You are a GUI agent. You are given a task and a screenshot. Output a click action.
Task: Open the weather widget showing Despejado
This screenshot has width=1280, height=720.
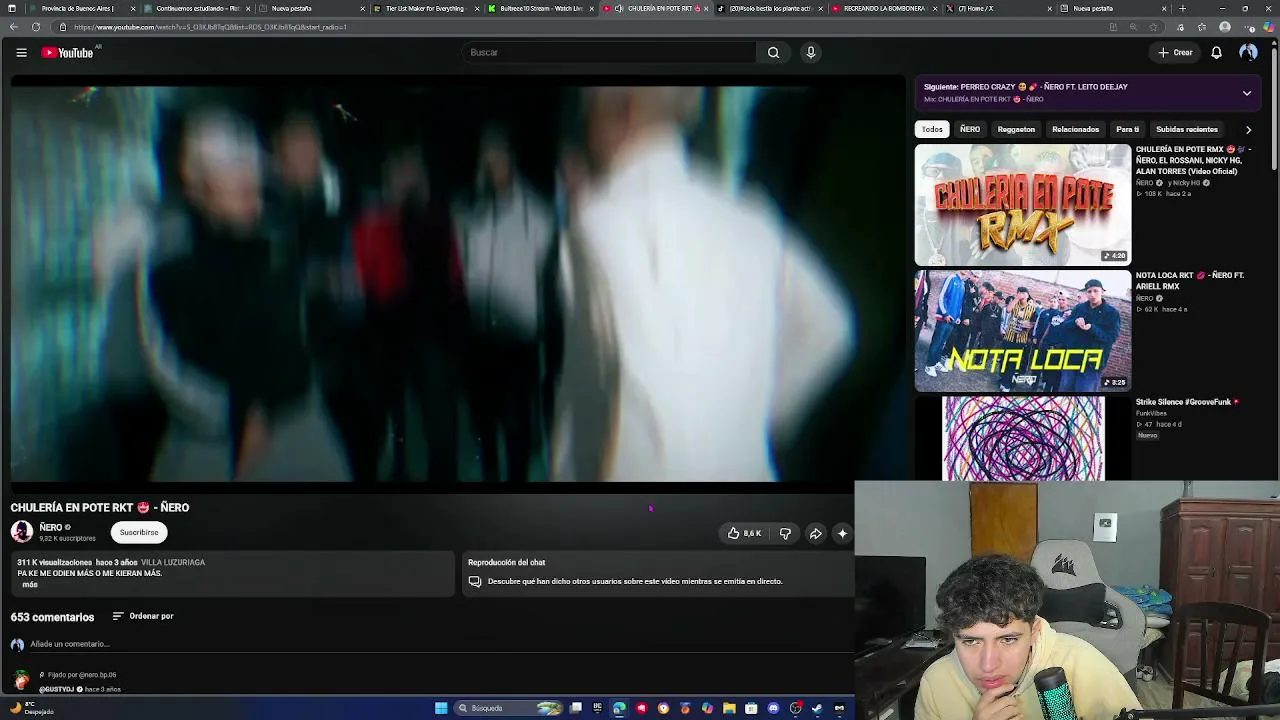click(30, 708)
